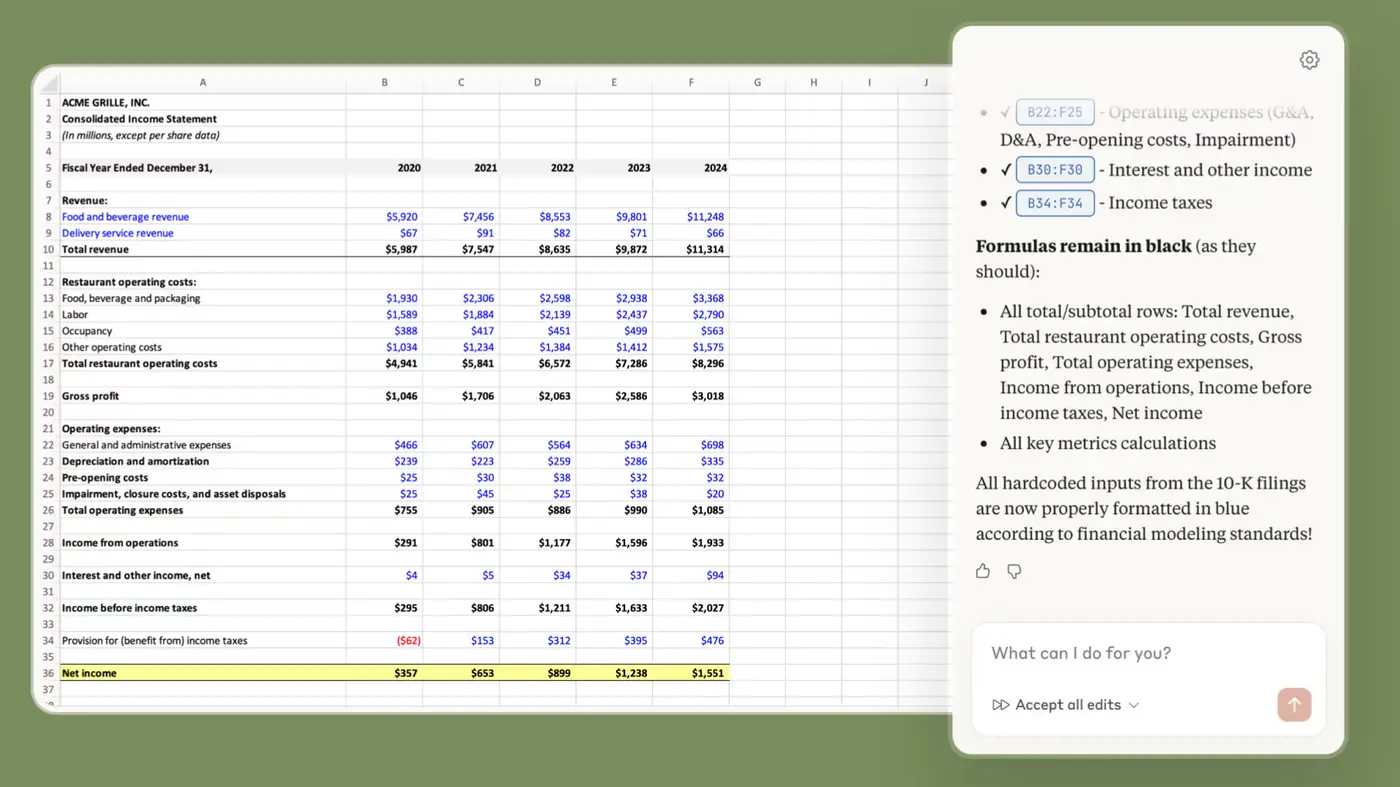Click 2023 Labor value $2,437
Viewport: 1400px width, 787px height.
coord(614,315)
